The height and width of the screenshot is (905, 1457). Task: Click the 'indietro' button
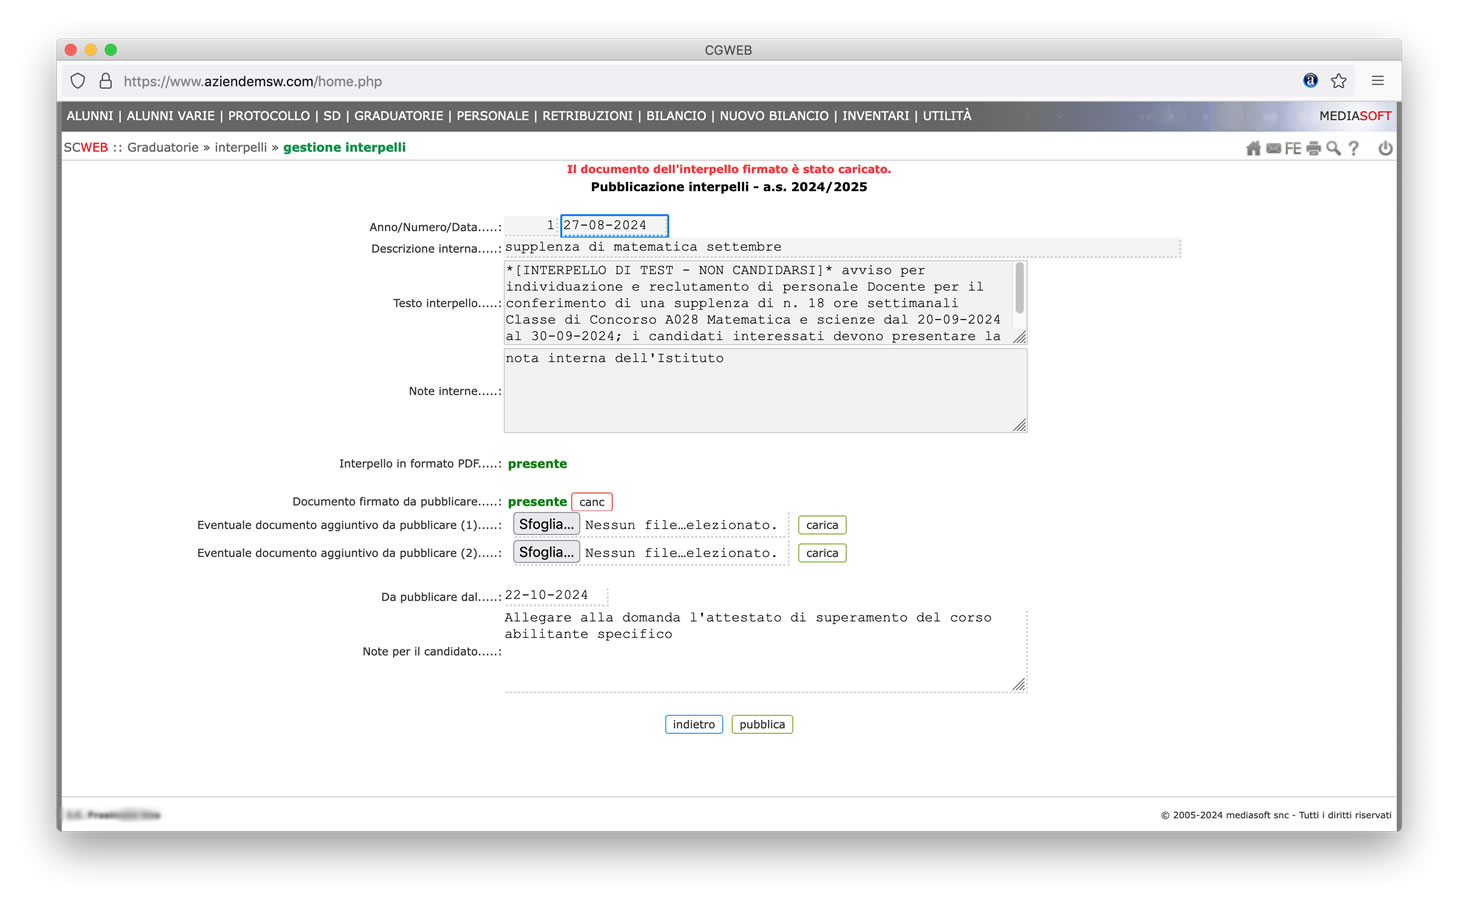click(694, 724)
